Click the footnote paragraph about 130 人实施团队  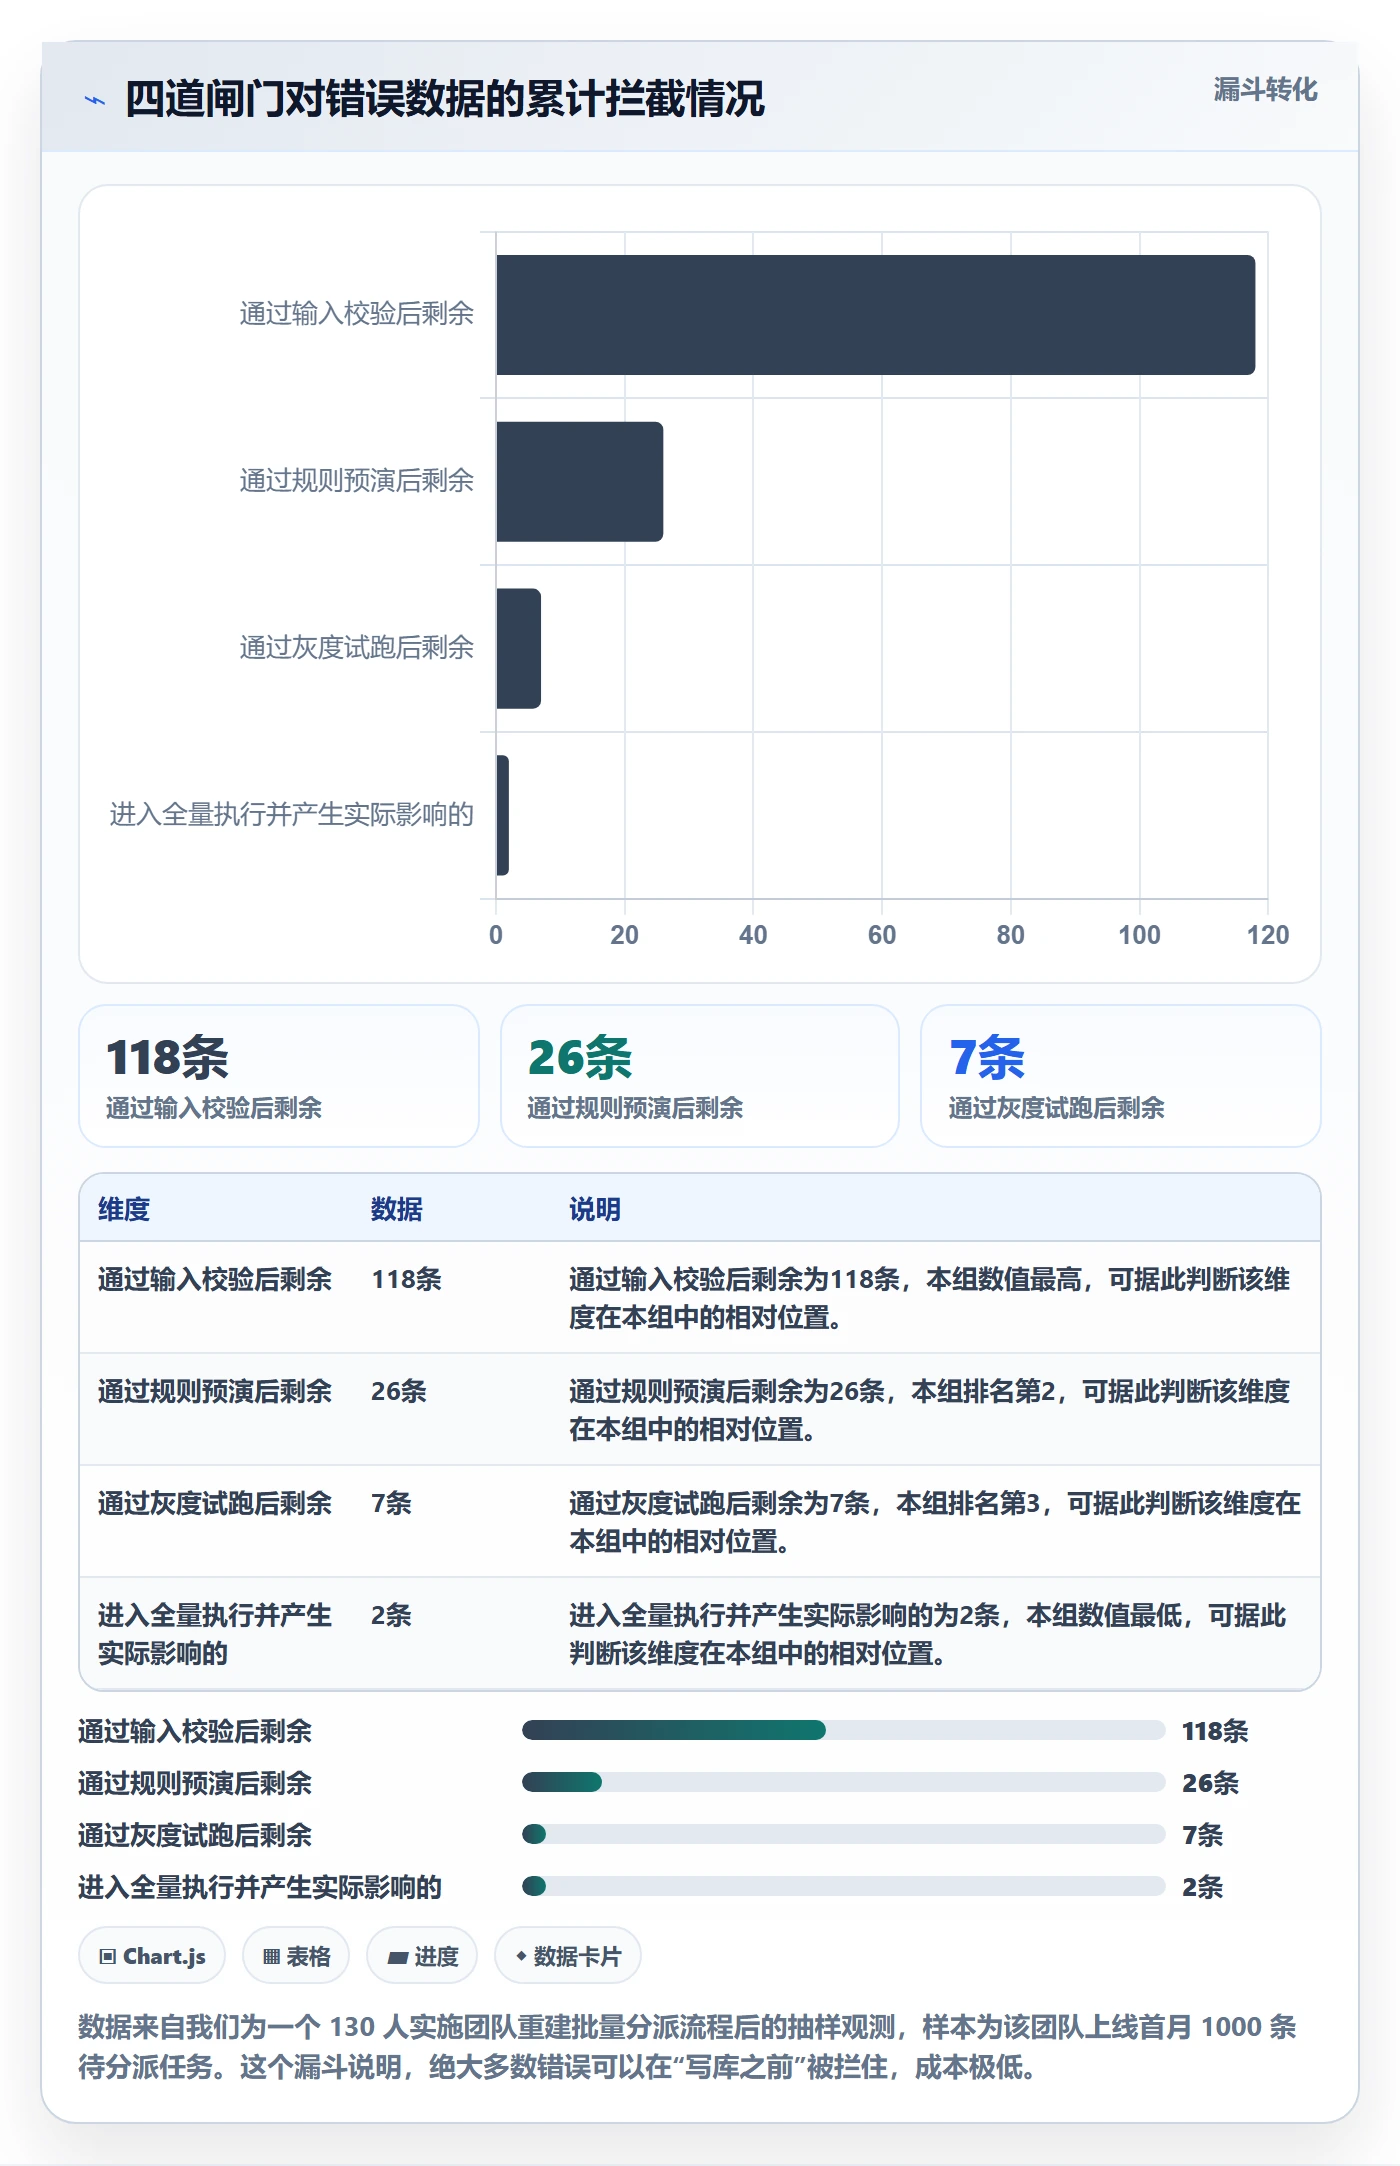[688, 2046]
